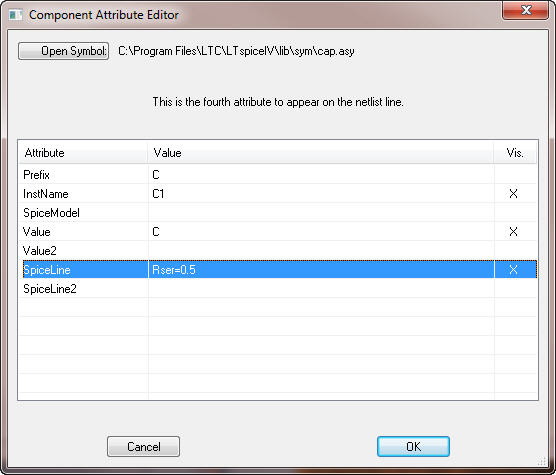This screenshot has height=475, width=556.
Task: Click the Vis. column header
Action: point(515,153)
